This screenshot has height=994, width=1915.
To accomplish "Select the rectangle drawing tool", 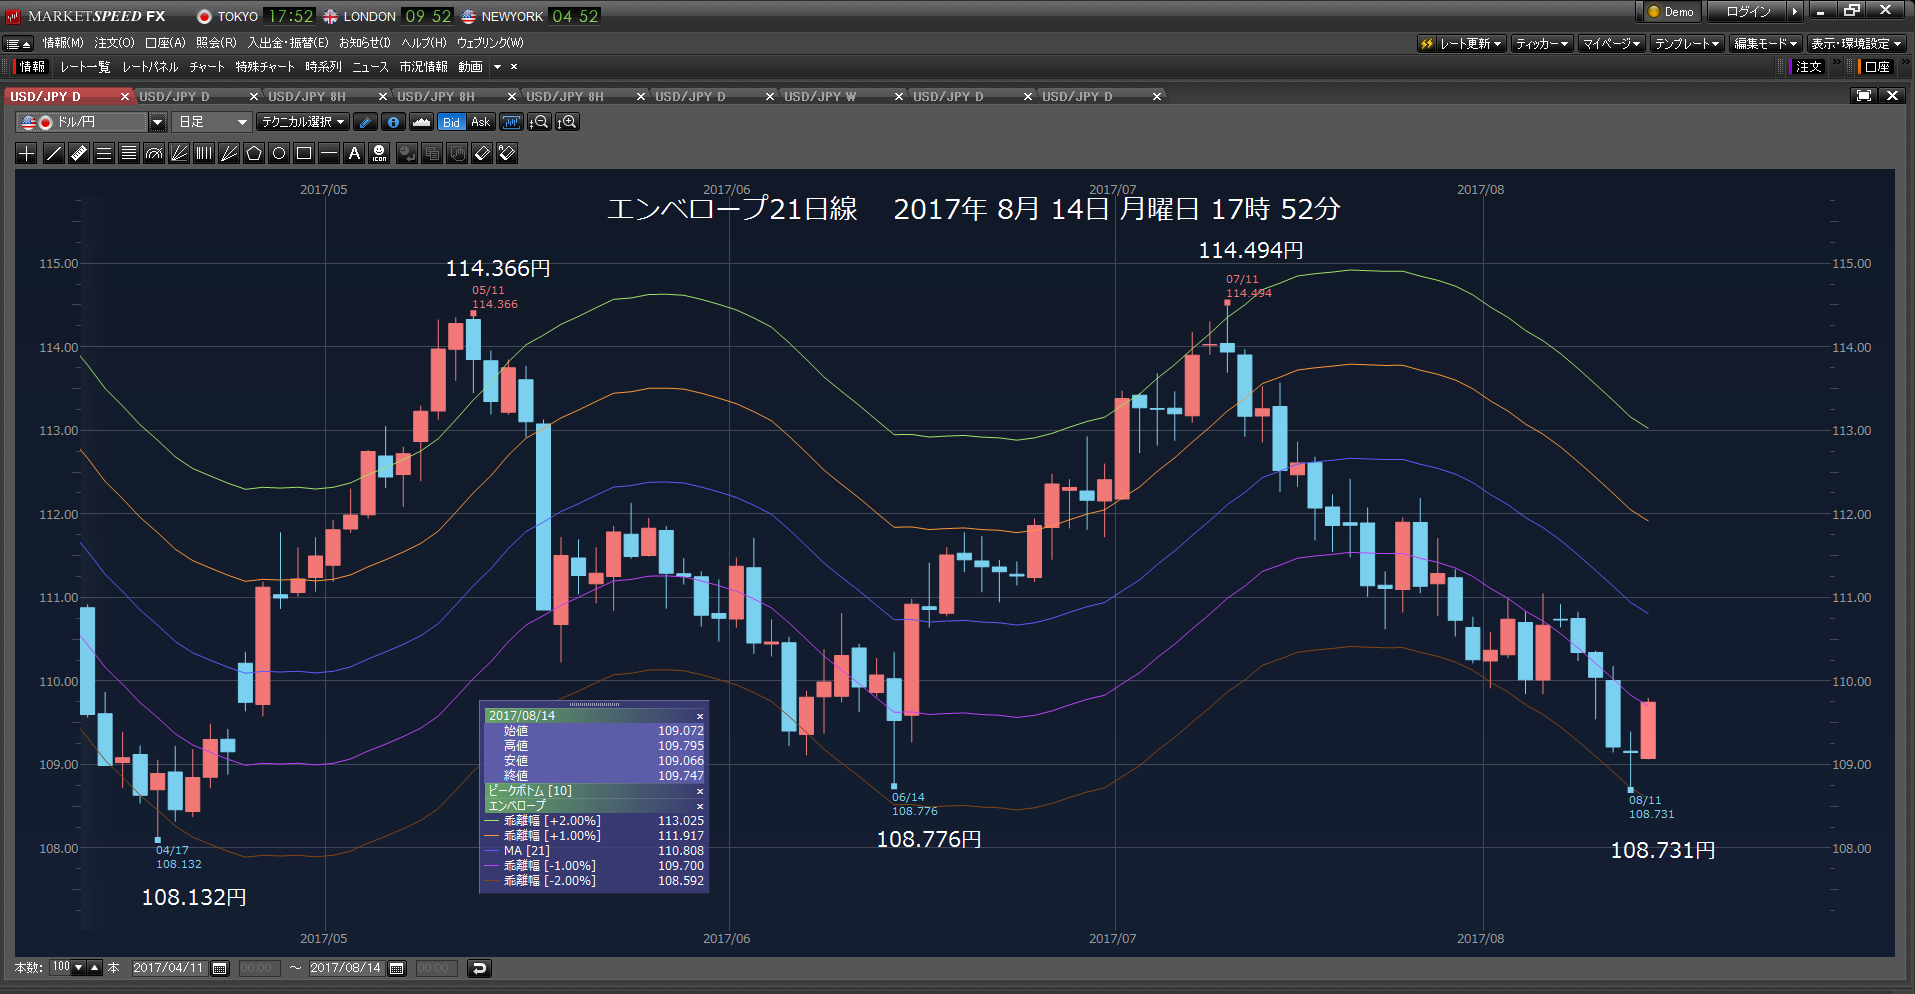I will (x=303, y=153).
